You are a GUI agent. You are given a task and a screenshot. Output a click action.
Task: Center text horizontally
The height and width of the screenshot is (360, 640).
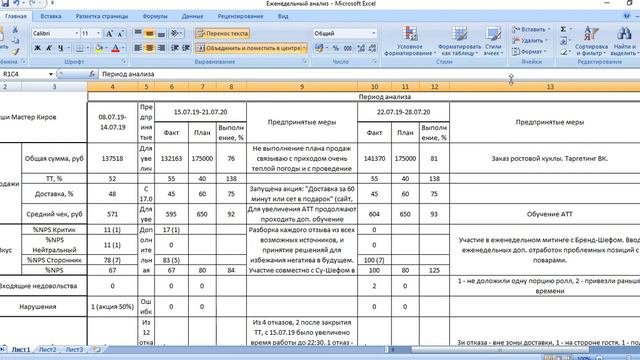coord(150,48)
